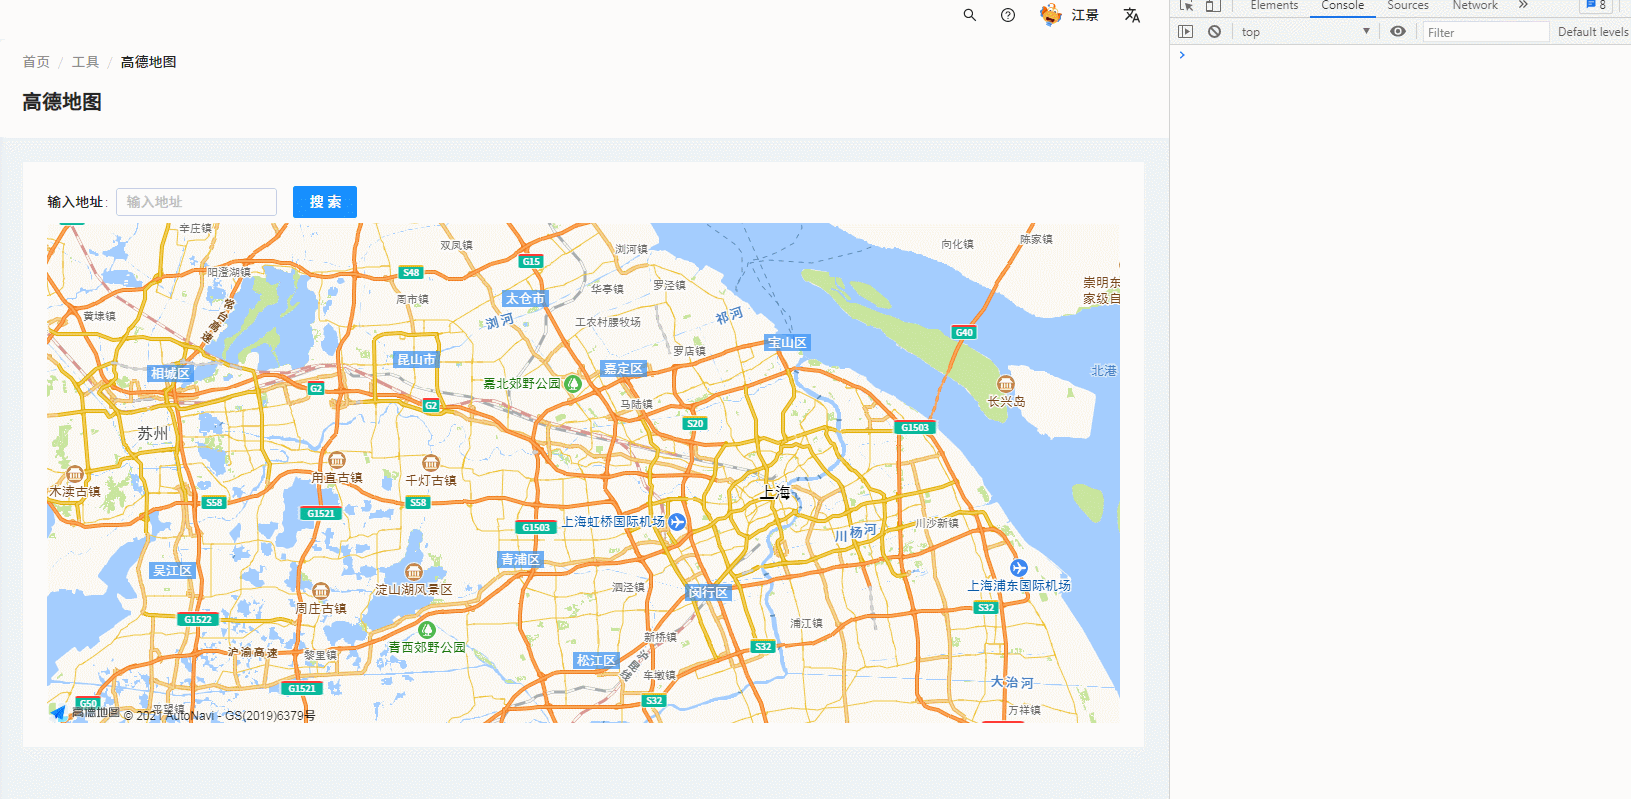Select the Console tab
Image resolution: width=1631 pixels, height=799 pixels.
pyautogui.click(x=1343, y=6)
